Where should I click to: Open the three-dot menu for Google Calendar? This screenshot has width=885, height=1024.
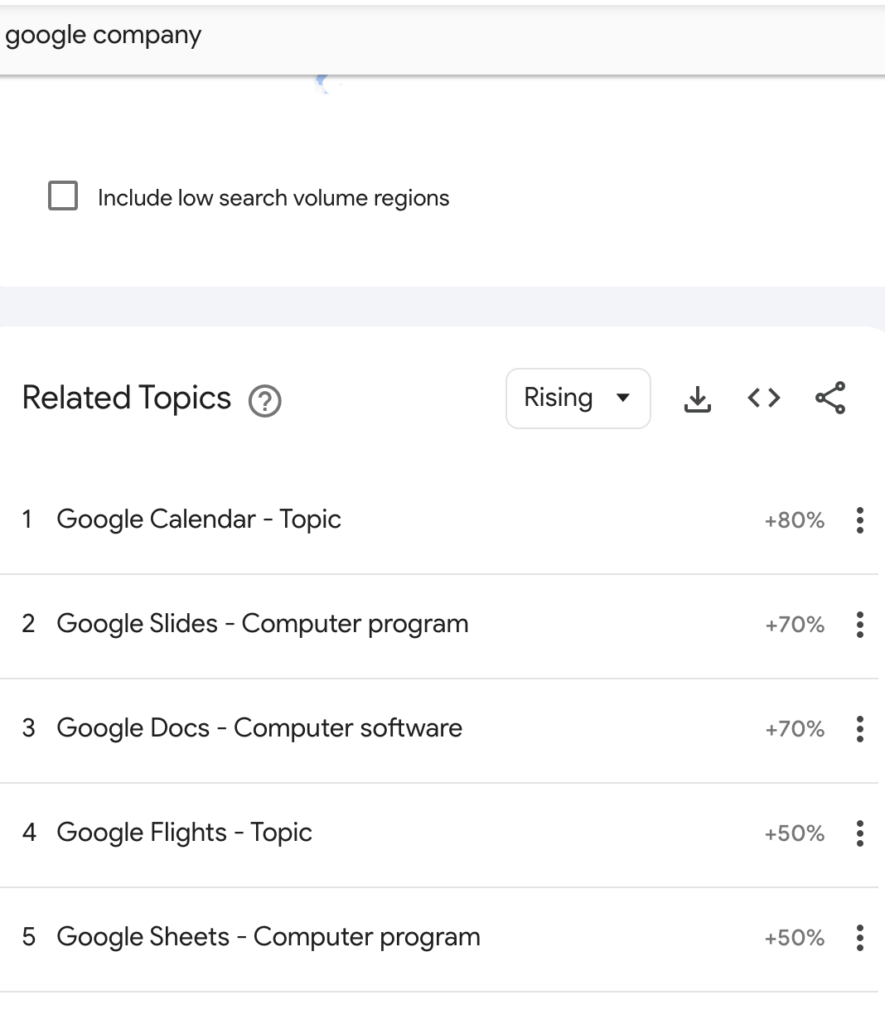pos(858,521)
